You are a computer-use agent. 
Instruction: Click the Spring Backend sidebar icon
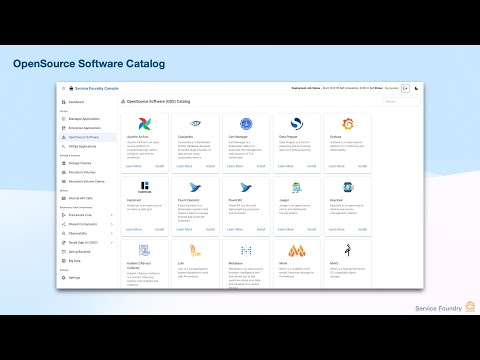64,252
